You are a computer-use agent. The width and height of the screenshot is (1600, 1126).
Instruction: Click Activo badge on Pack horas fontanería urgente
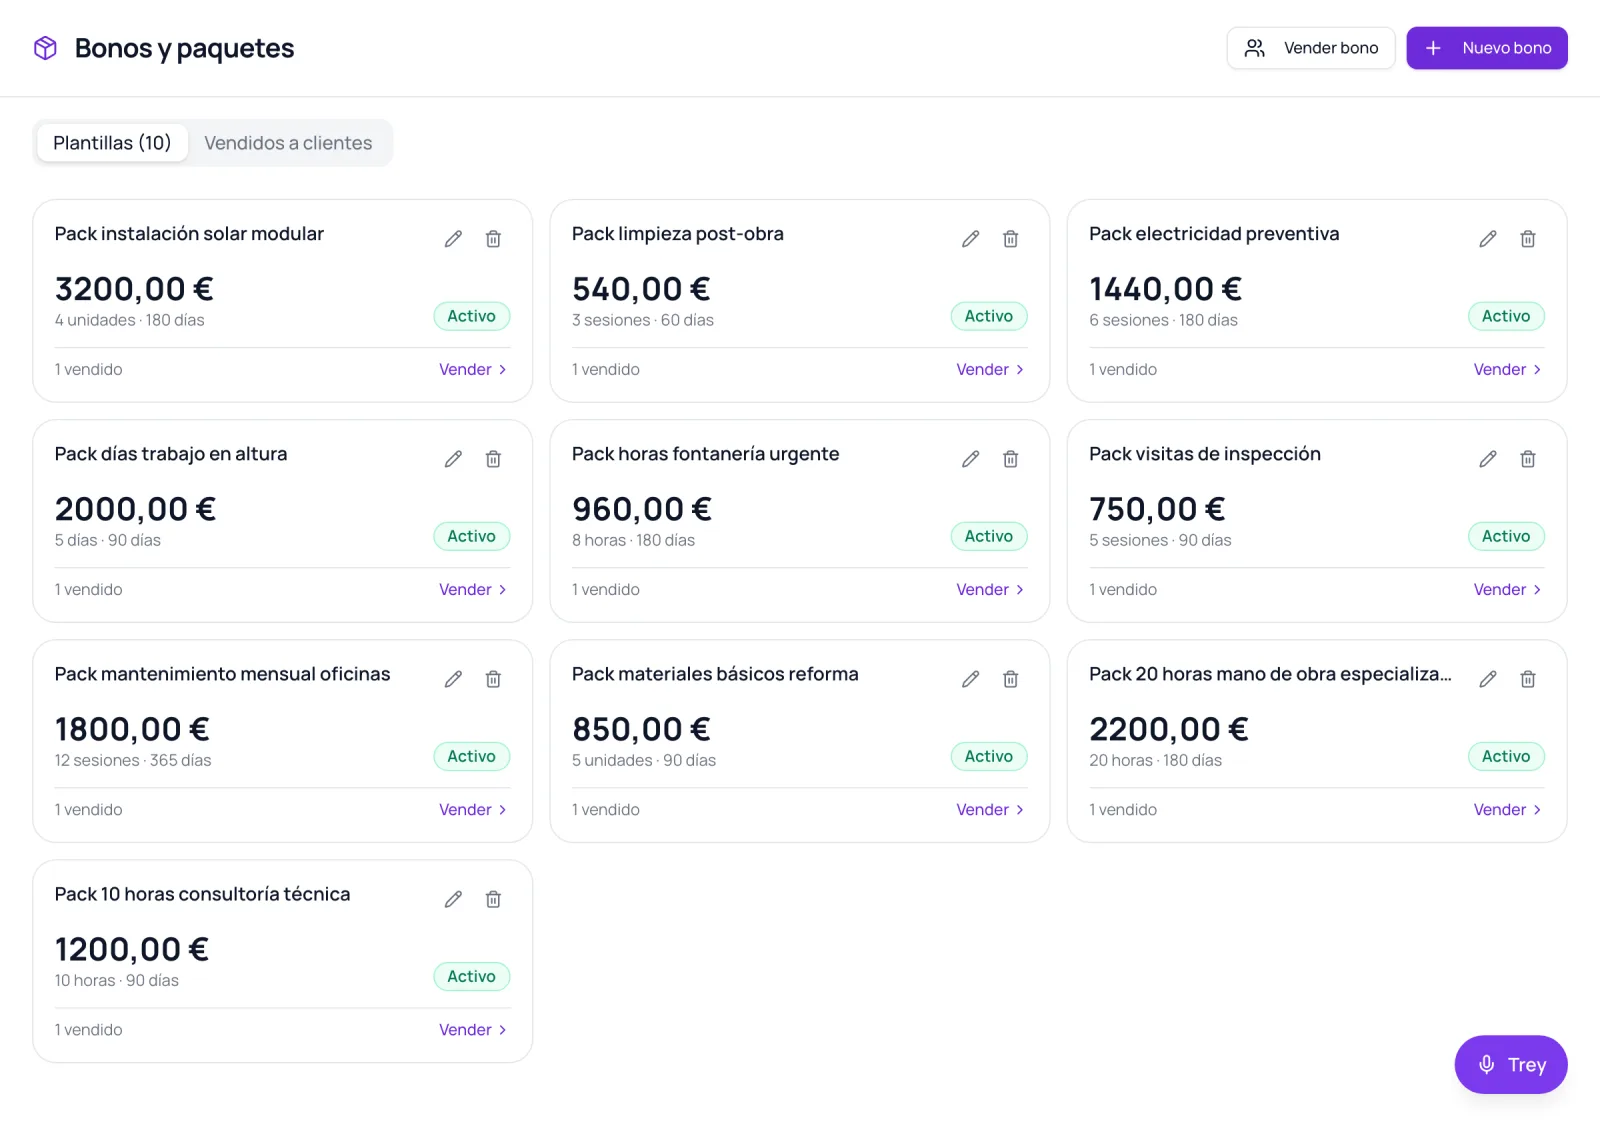[x=989, y=536]
